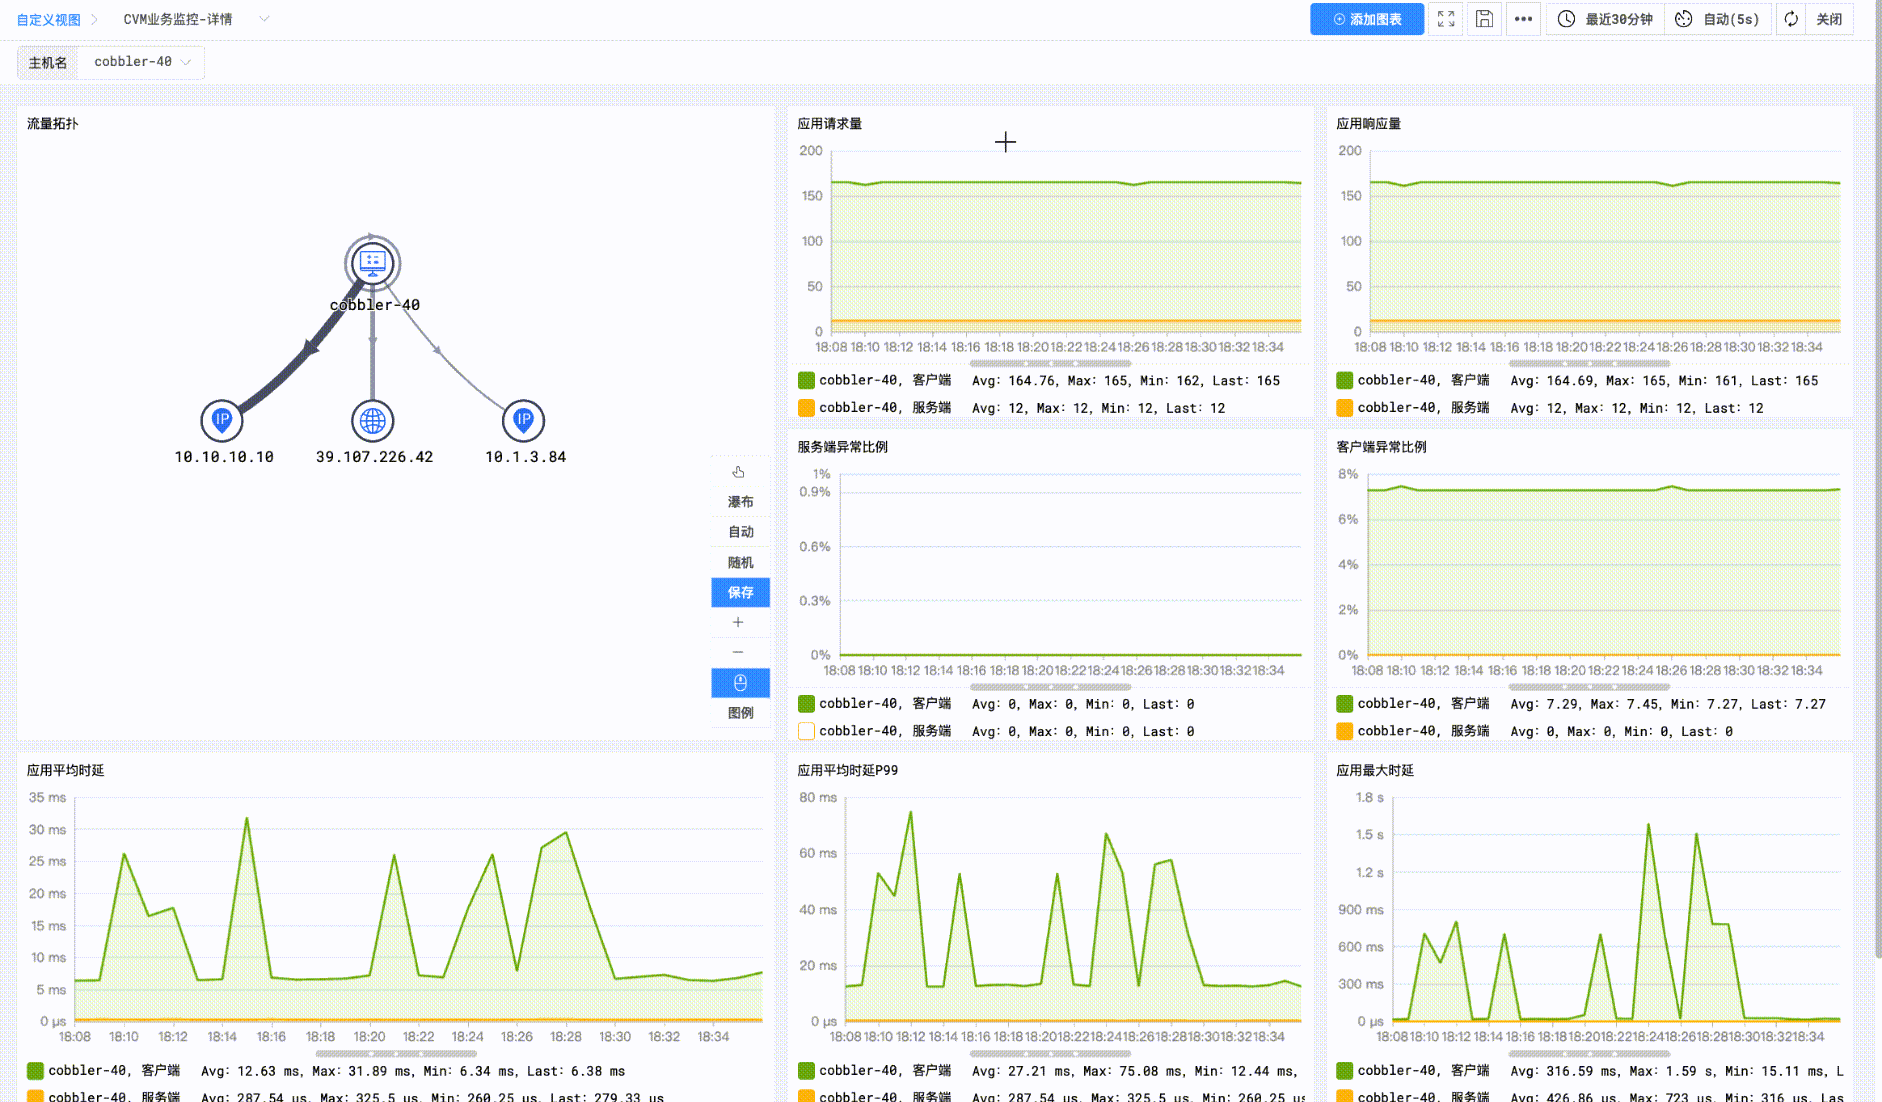Click the 添加图表 button
This screenshot has width=1882, height=1102.
[x=1366, y=19]
